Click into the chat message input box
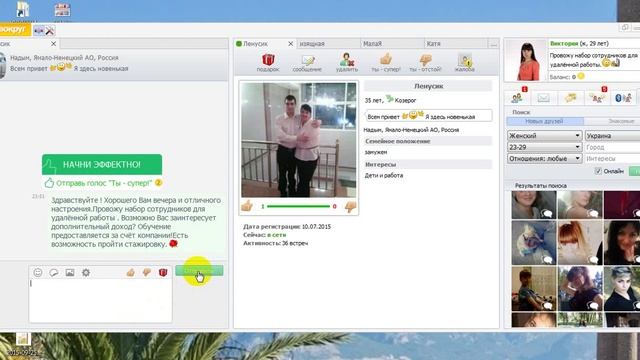 (x=100, y=300)
